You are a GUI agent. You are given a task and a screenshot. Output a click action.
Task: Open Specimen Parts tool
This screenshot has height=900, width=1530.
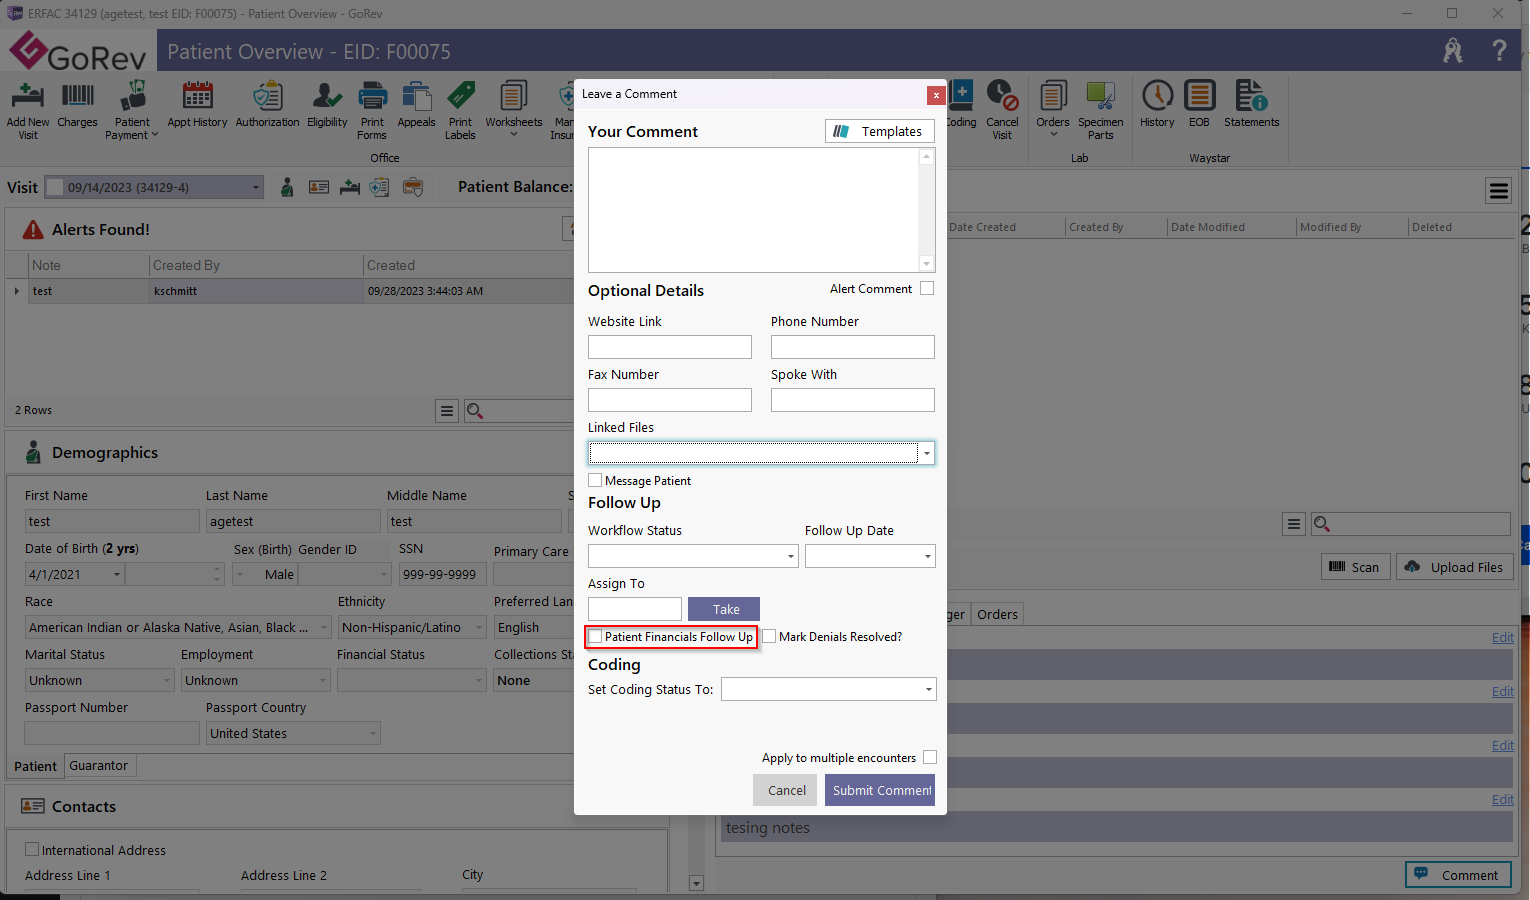click(1100, 110)
